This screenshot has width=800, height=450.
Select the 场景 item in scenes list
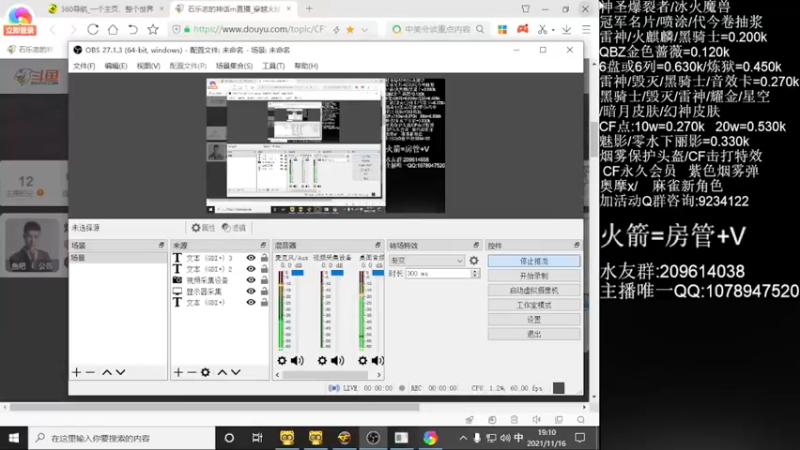point(118,258)
